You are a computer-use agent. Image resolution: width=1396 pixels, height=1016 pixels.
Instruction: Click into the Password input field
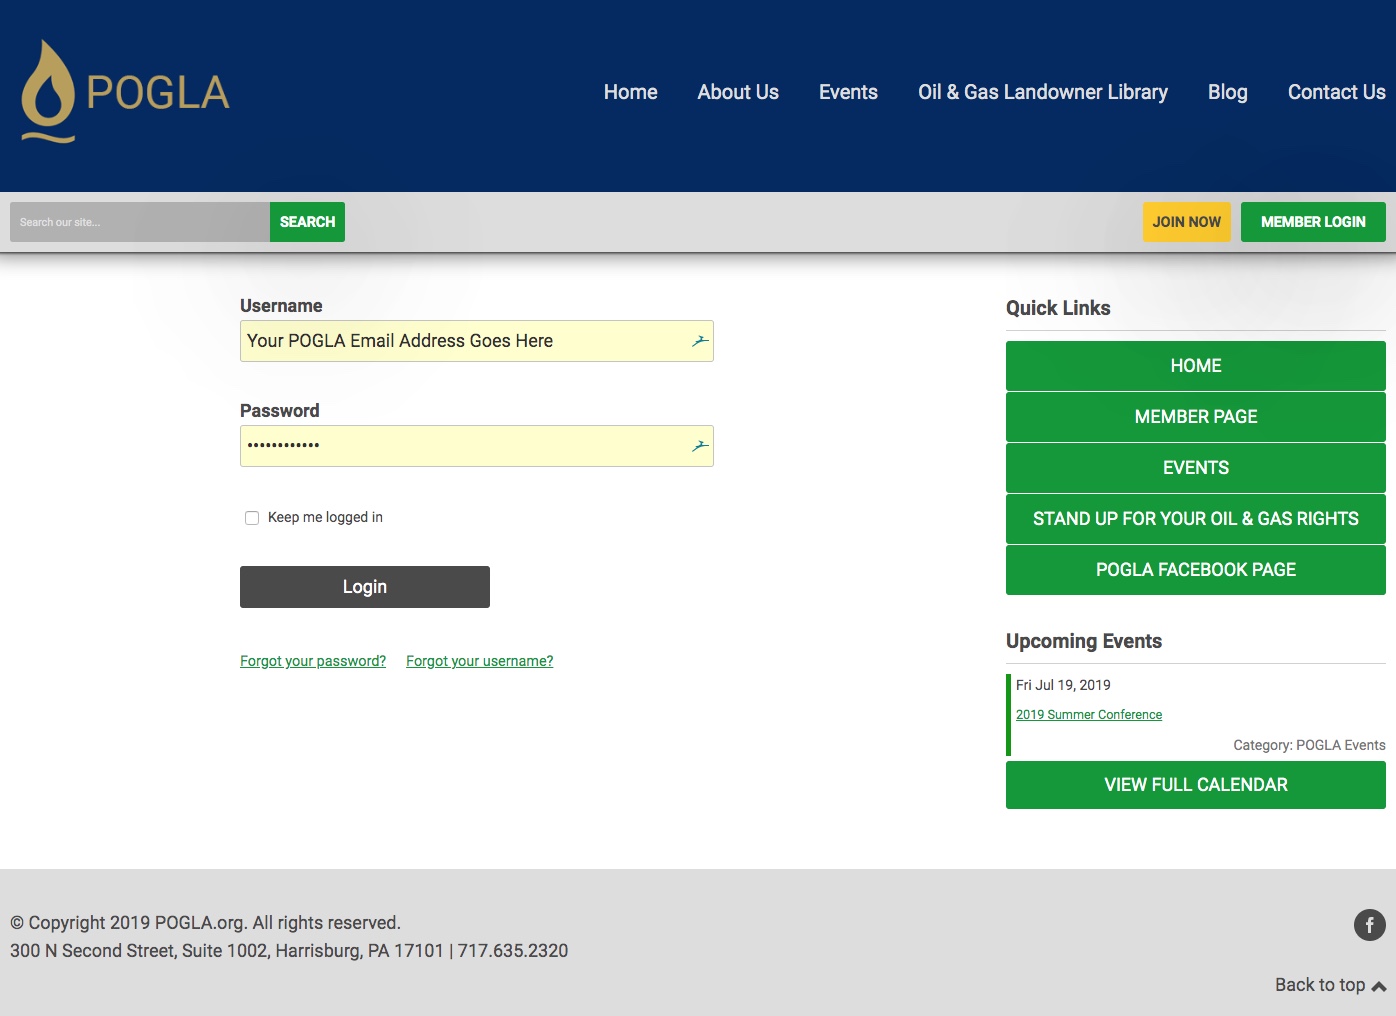pos(477,446)
